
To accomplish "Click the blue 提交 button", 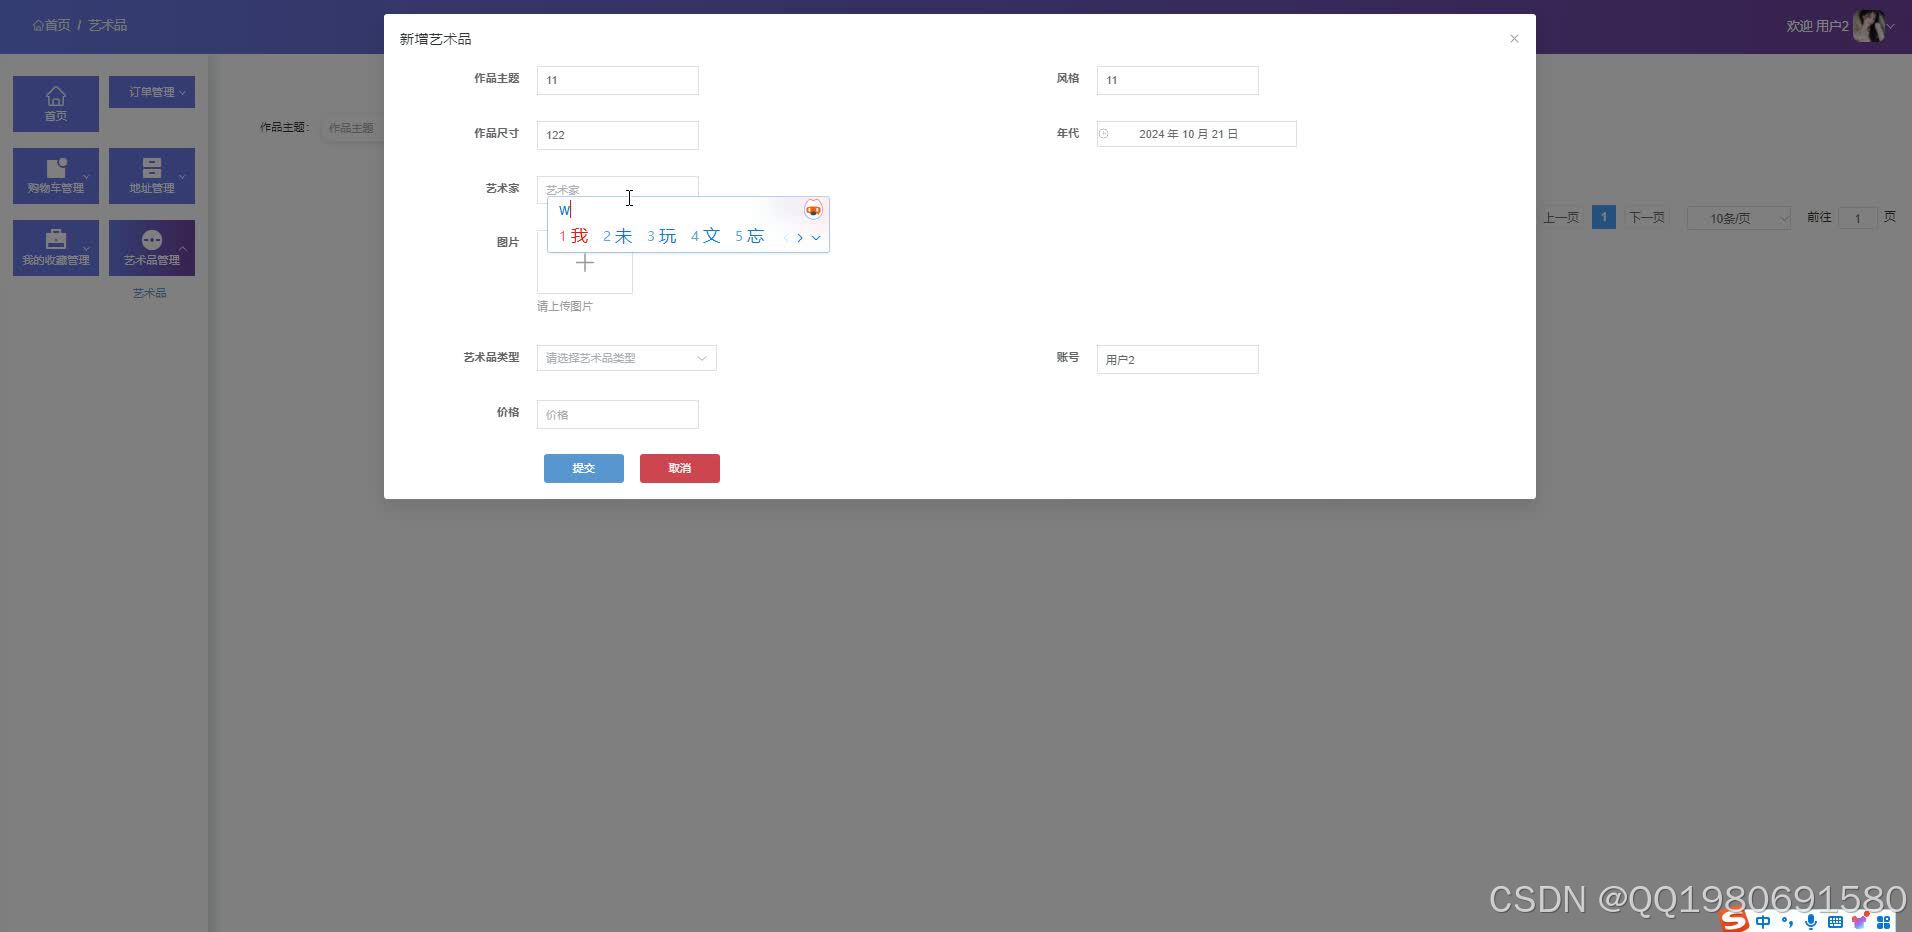I will pos(584,468).
